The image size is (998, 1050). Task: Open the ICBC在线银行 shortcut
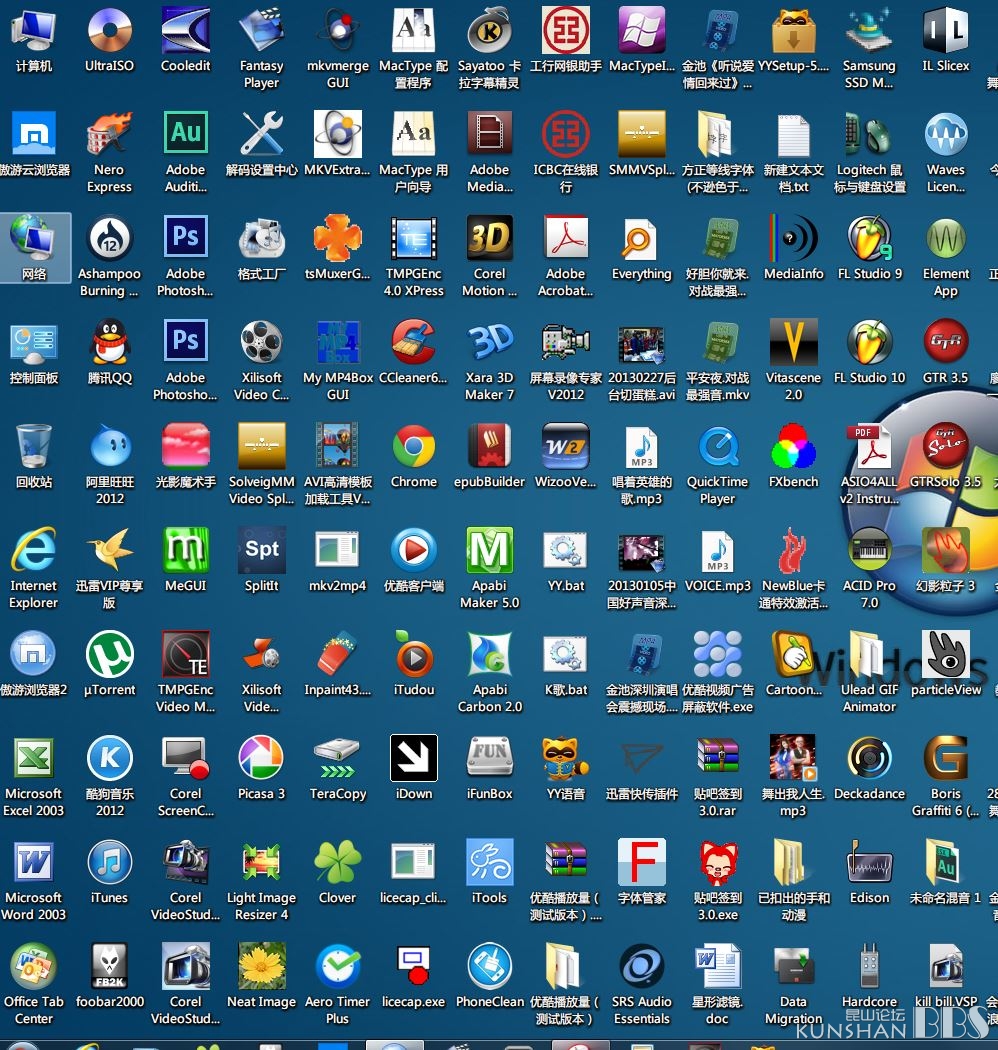pyautogui.click(x=566, y=135)
